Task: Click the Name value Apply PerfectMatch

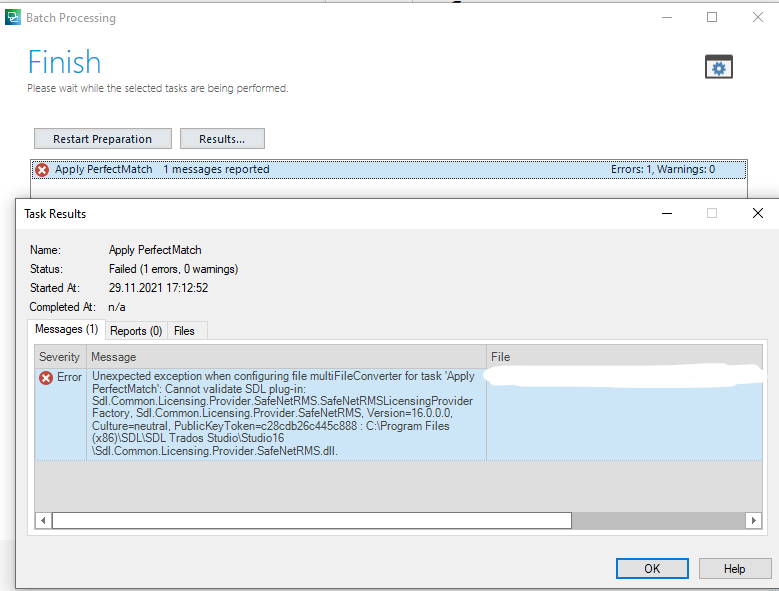Action: (x=155, y=250)
